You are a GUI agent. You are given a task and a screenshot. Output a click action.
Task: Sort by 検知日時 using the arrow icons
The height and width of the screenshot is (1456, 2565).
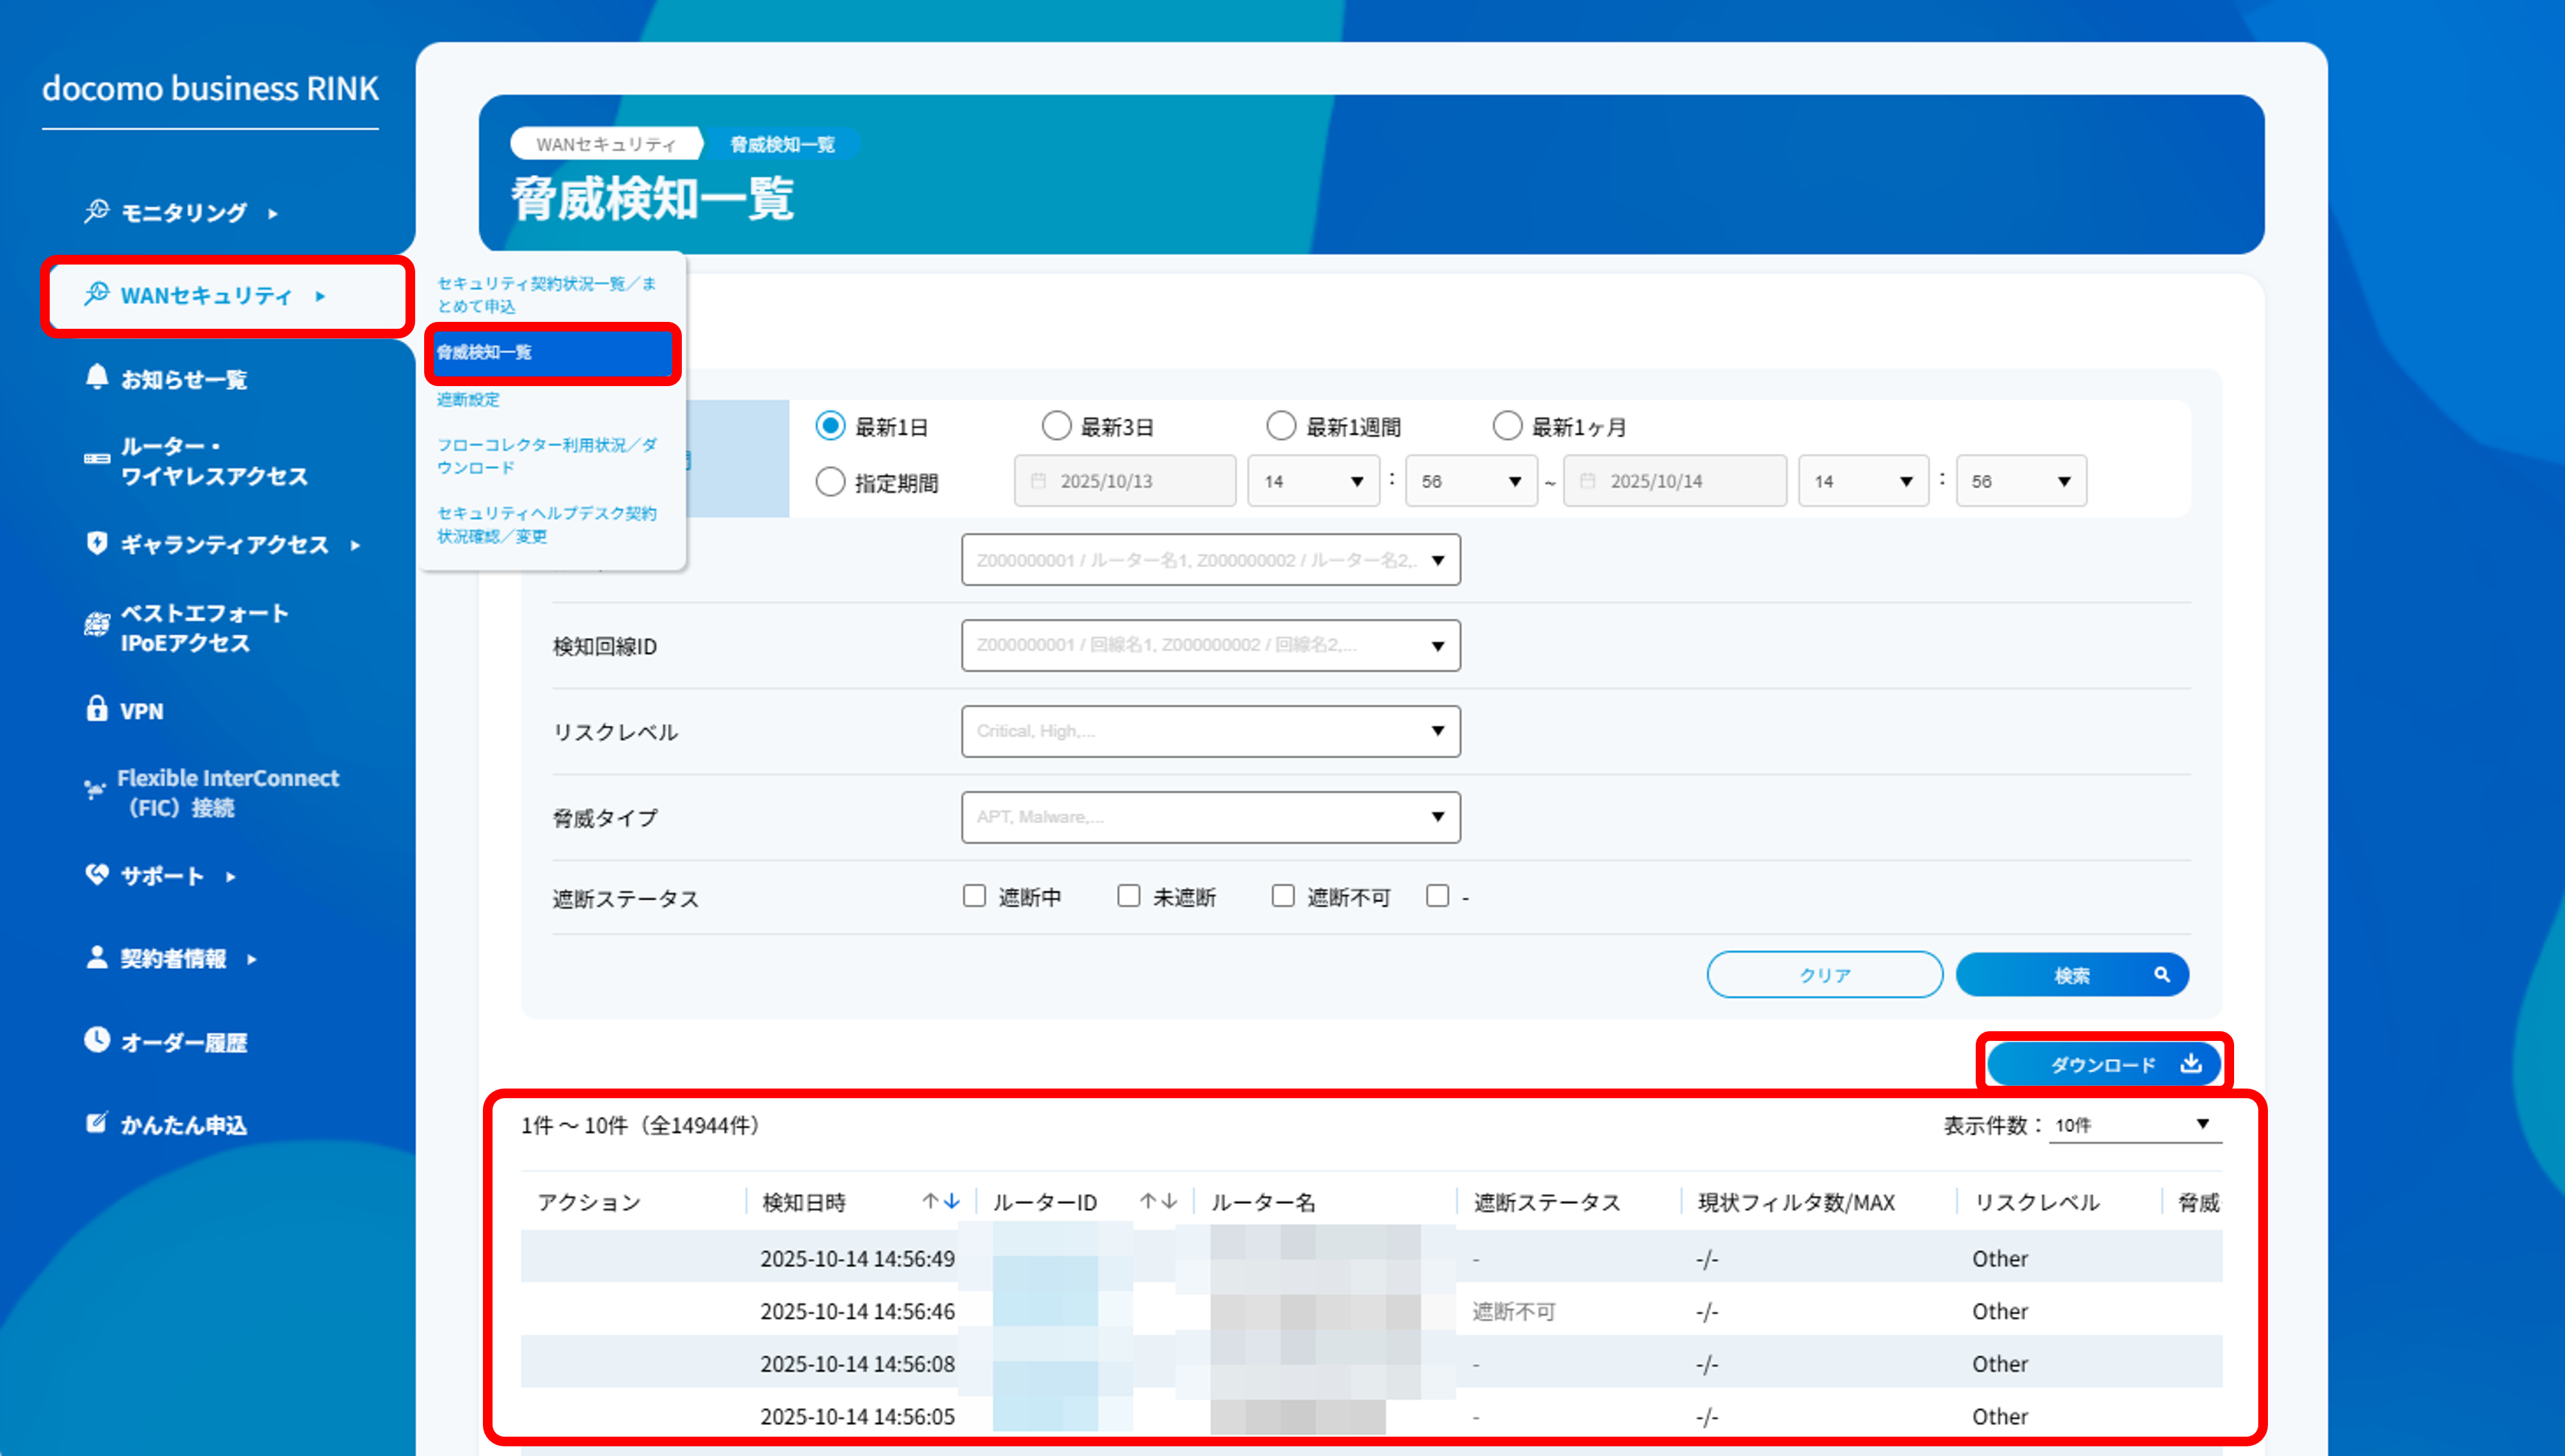point(940,1201)
